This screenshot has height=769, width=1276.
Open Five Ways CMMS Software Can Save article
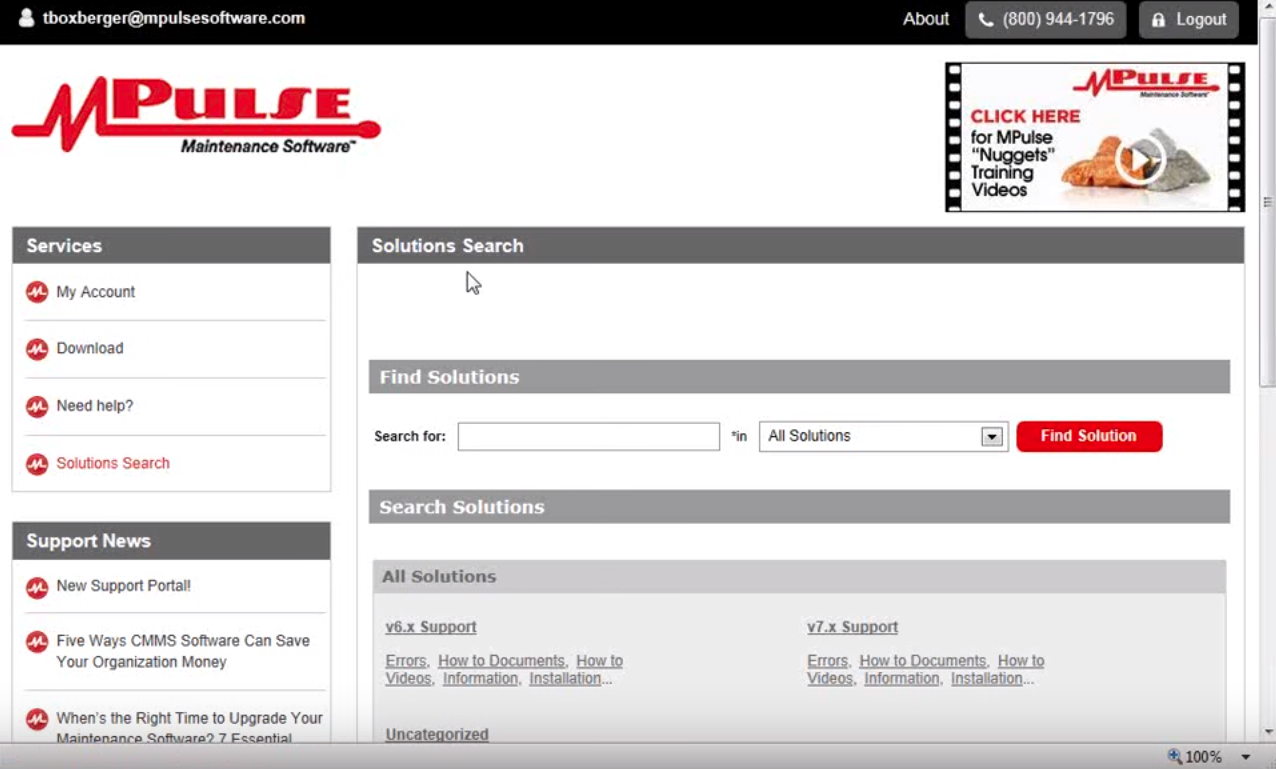pyautogui.click(x=183, y=651)
